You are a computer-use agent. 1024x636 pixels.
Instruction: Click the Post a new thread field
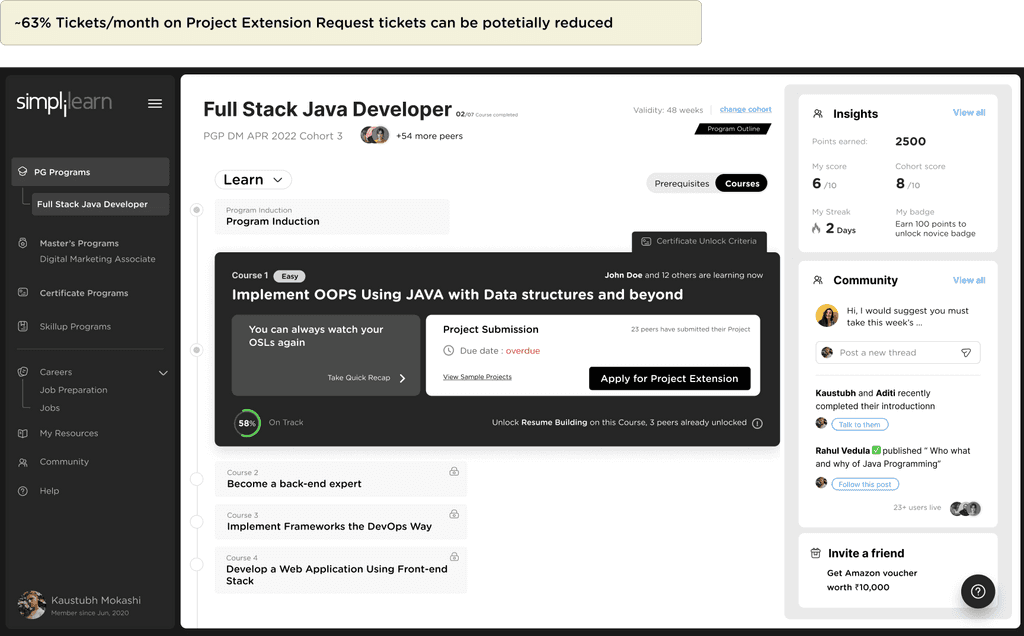coord(897,353)
